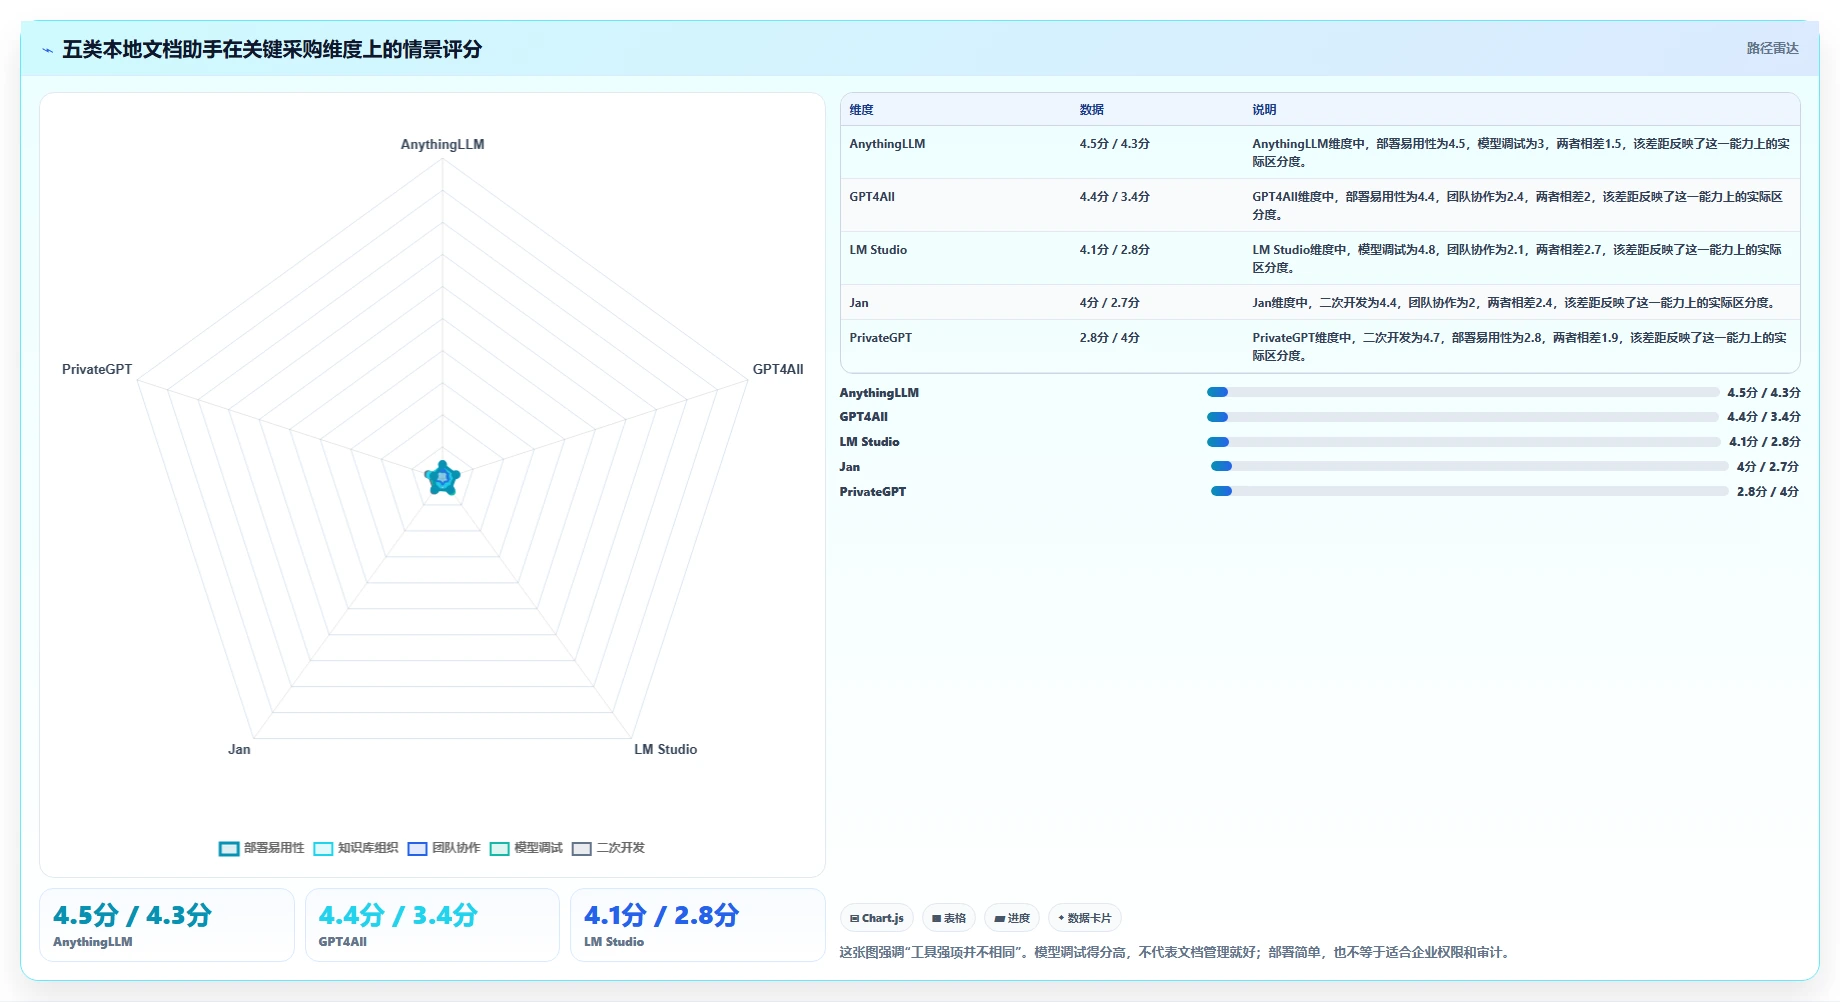The width and height of the screenshot is (1840, 1002).
Task: Click the Jan维度中 description cell
Action: point(1515,303)
